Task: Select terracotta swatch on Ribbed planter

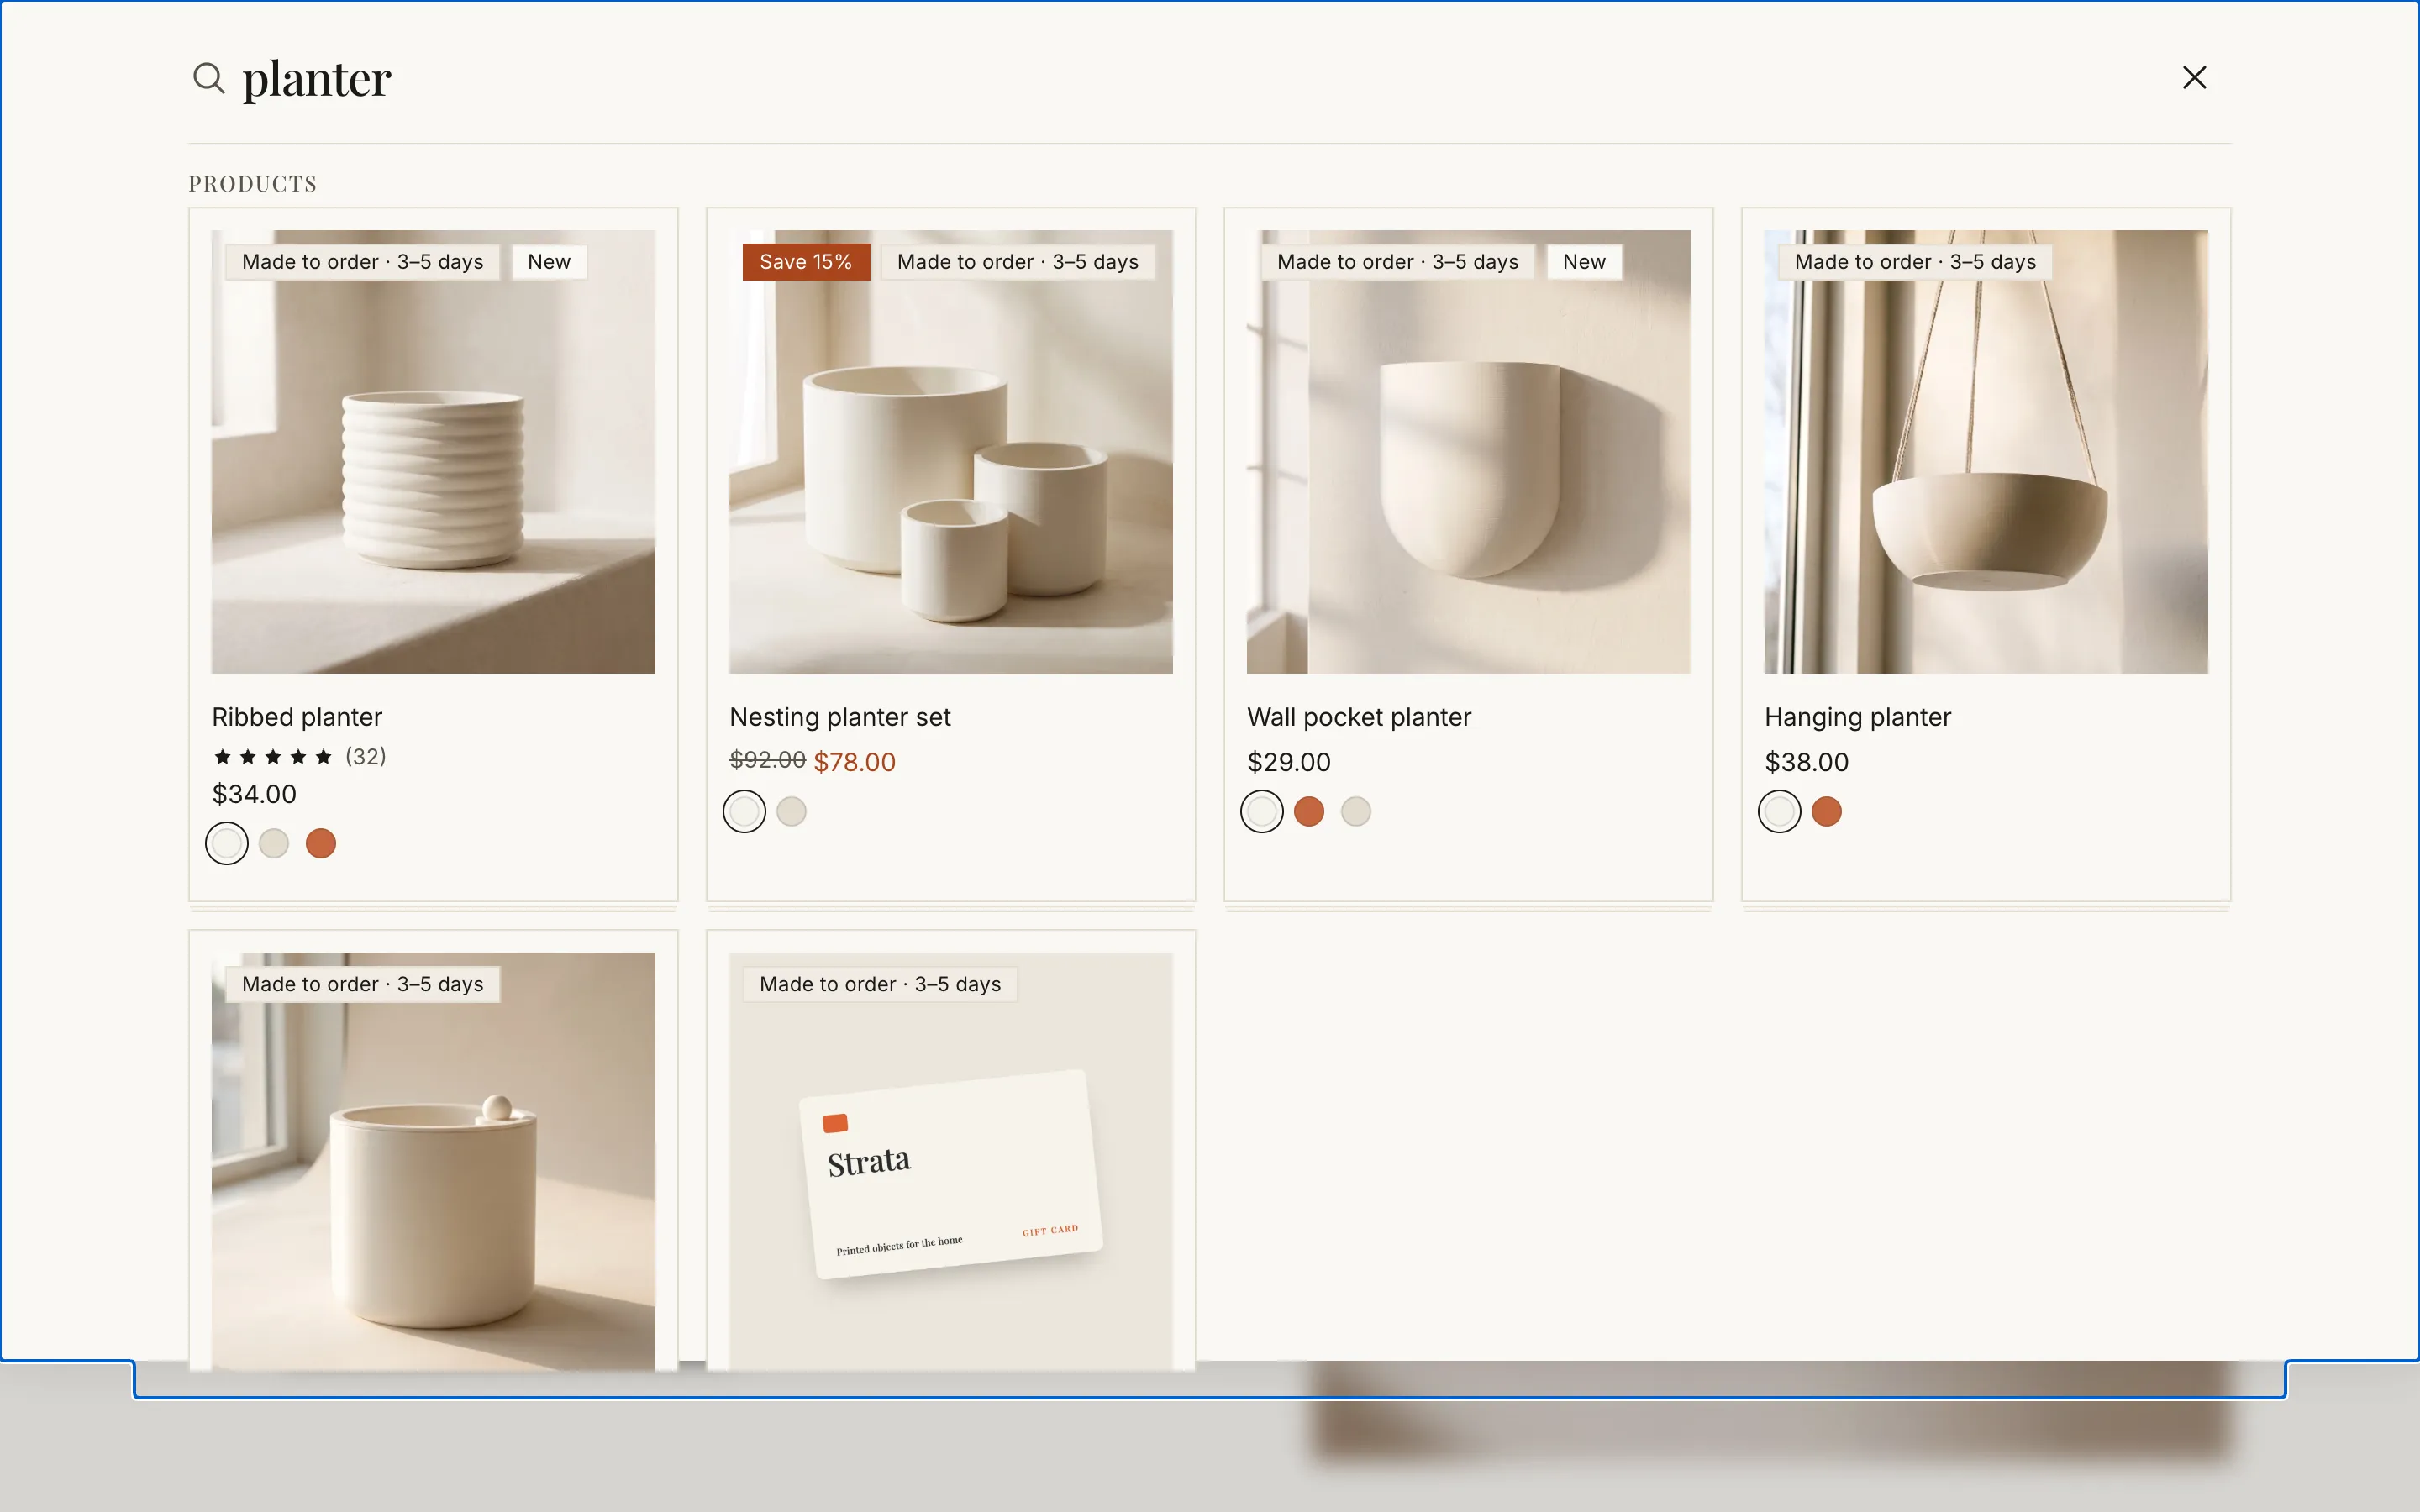Action: [x=321, y=843]
